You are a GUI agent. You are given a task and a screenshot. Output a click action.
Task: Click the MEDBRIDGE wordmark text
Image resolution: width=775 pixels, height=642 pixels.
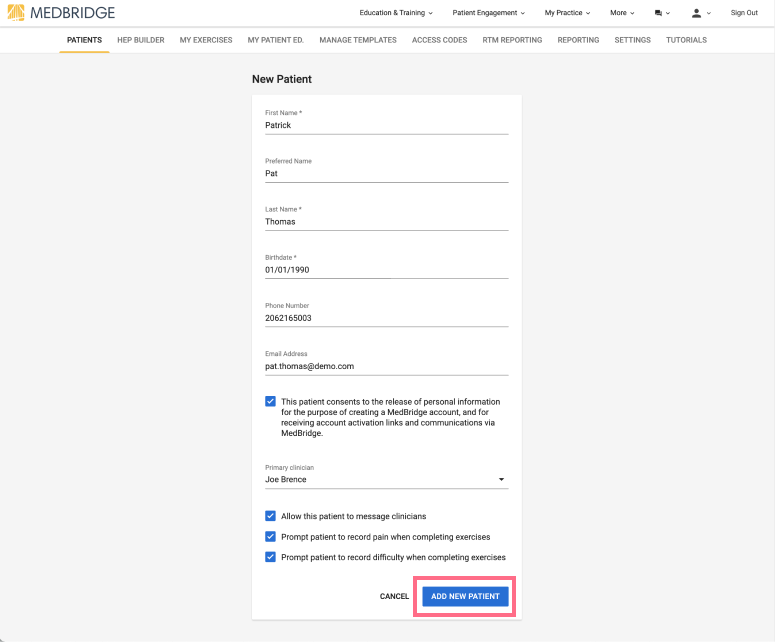click(x=73, y=13)
